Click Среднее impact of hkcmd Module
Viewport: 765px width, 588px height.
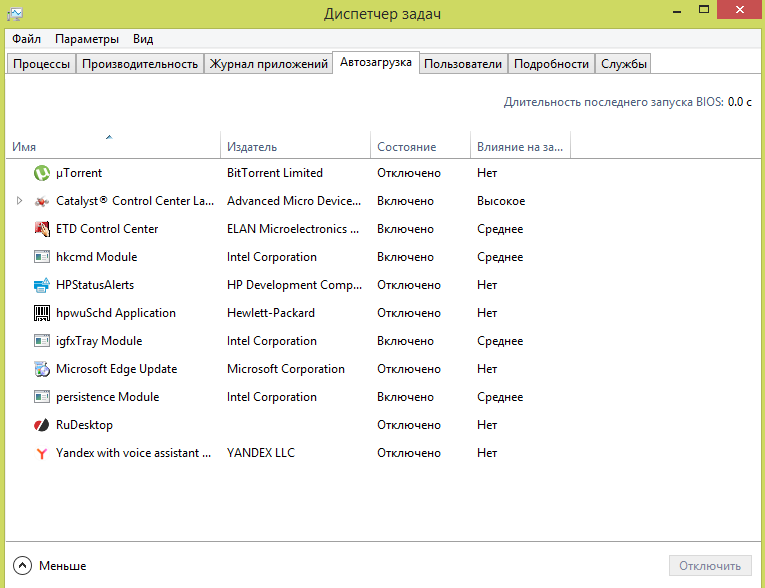(x=500, y=257)
